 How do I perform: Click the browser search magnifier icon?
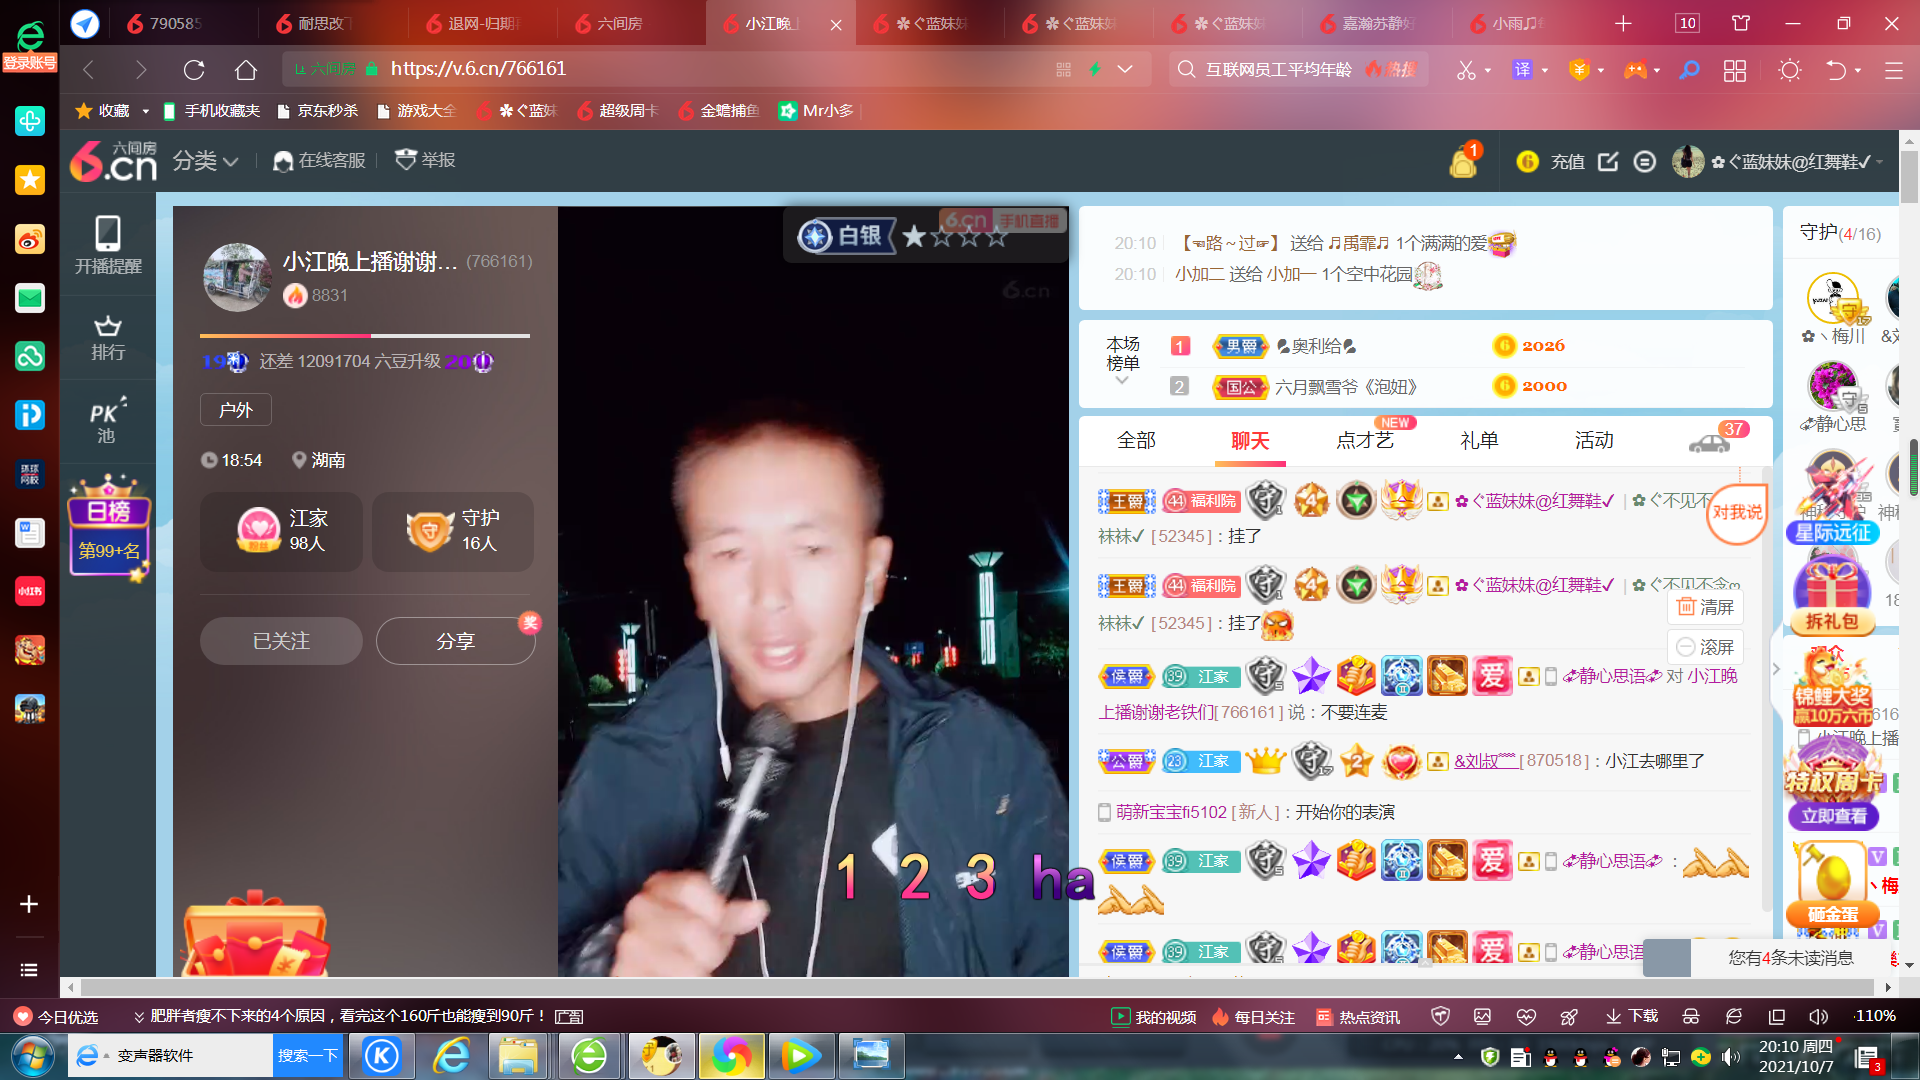point(1689,70)
